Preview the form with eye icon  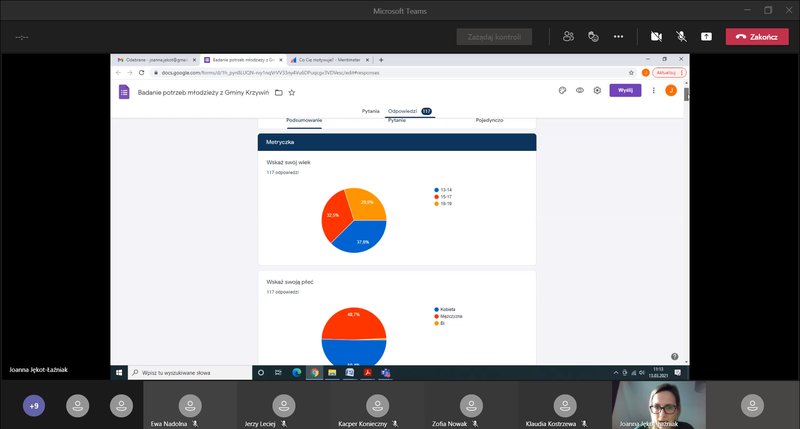click(579, 90)
